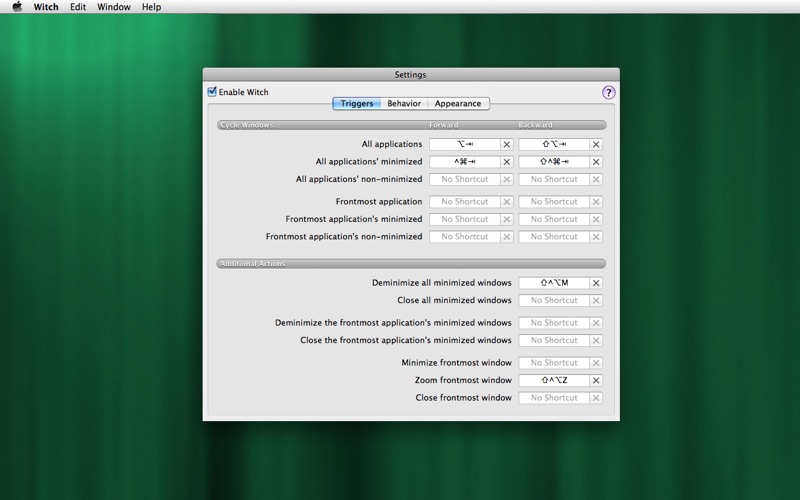Set shortcut for Close all minimized windows
The height and width of the screenshot is (500, 800).
tap(553, 301)
